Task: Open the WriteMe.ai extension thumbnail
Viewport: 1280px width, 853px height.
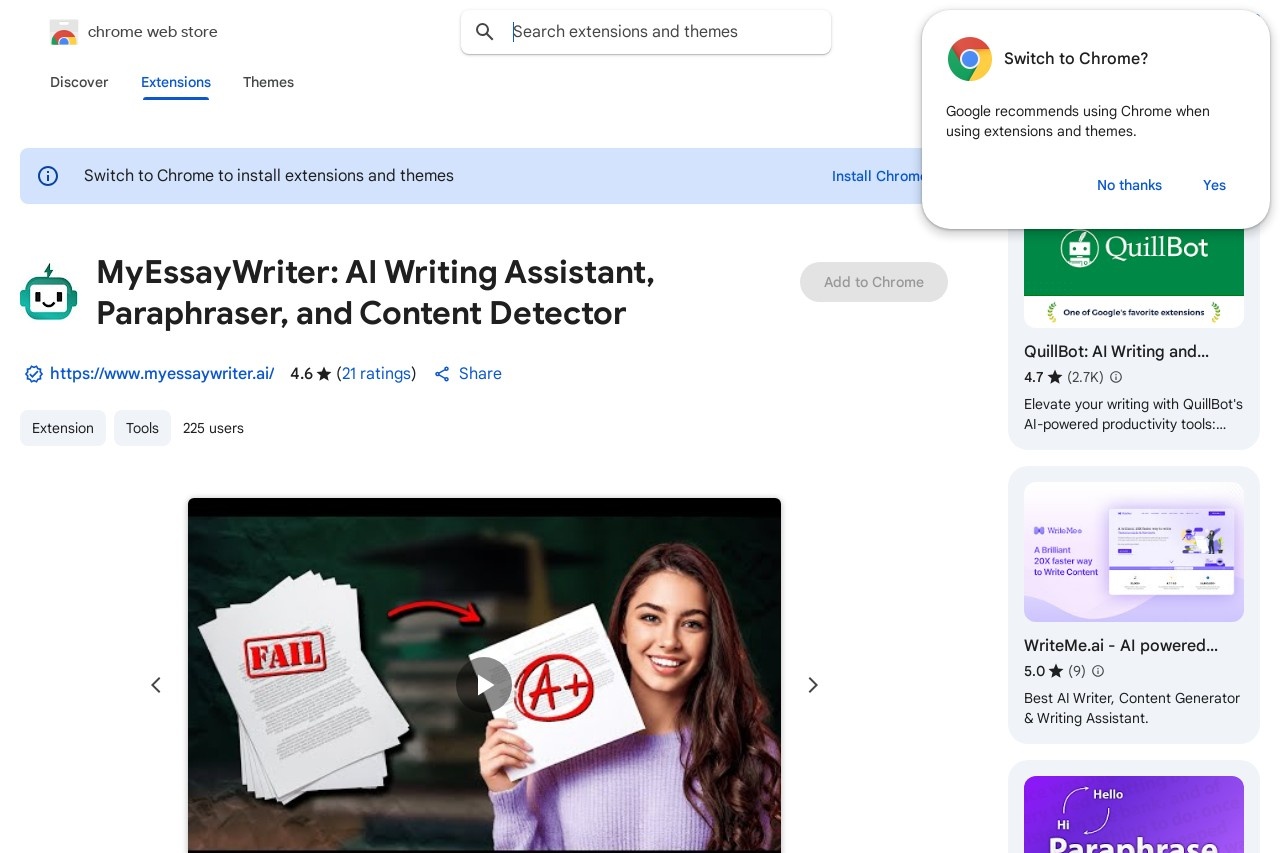Action: [x=1134, y=552]
